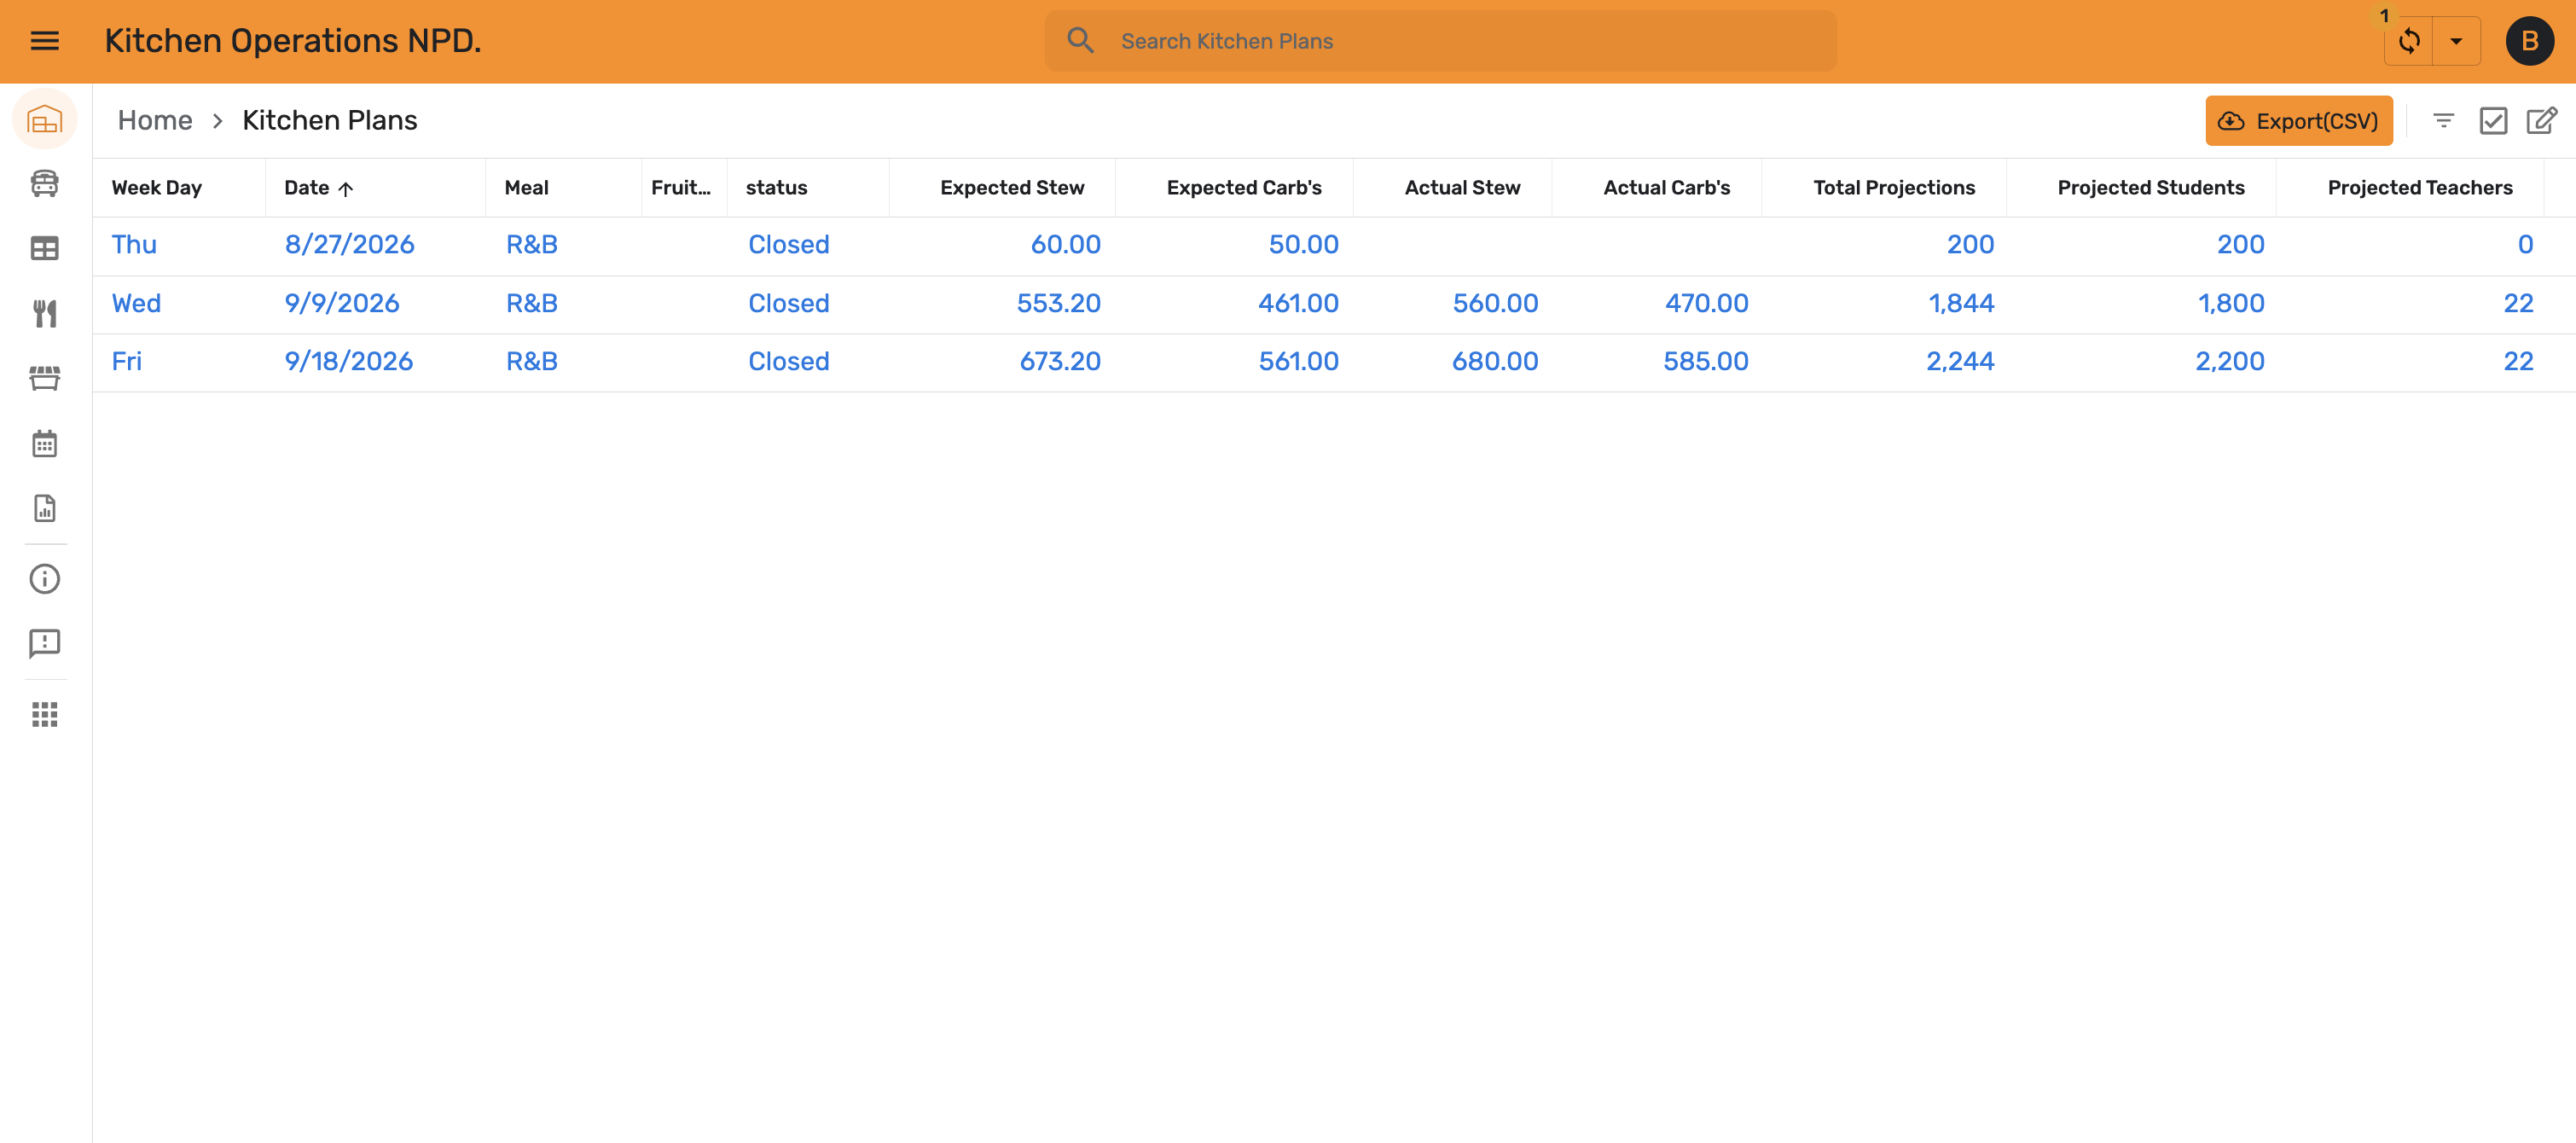Open the filter options icon
The height and width of the screenshot is (1143, 2576).
2443,121
